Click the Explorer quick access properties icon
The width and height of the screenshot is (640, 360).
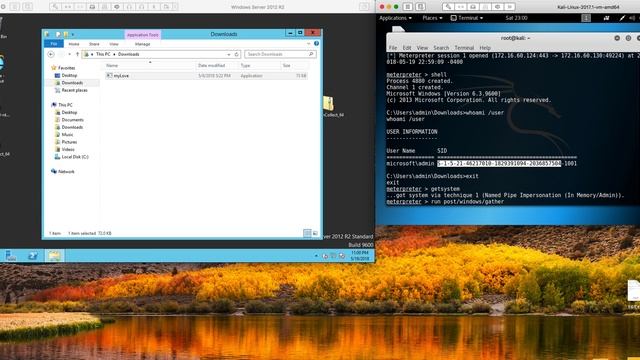coord(58,34)
